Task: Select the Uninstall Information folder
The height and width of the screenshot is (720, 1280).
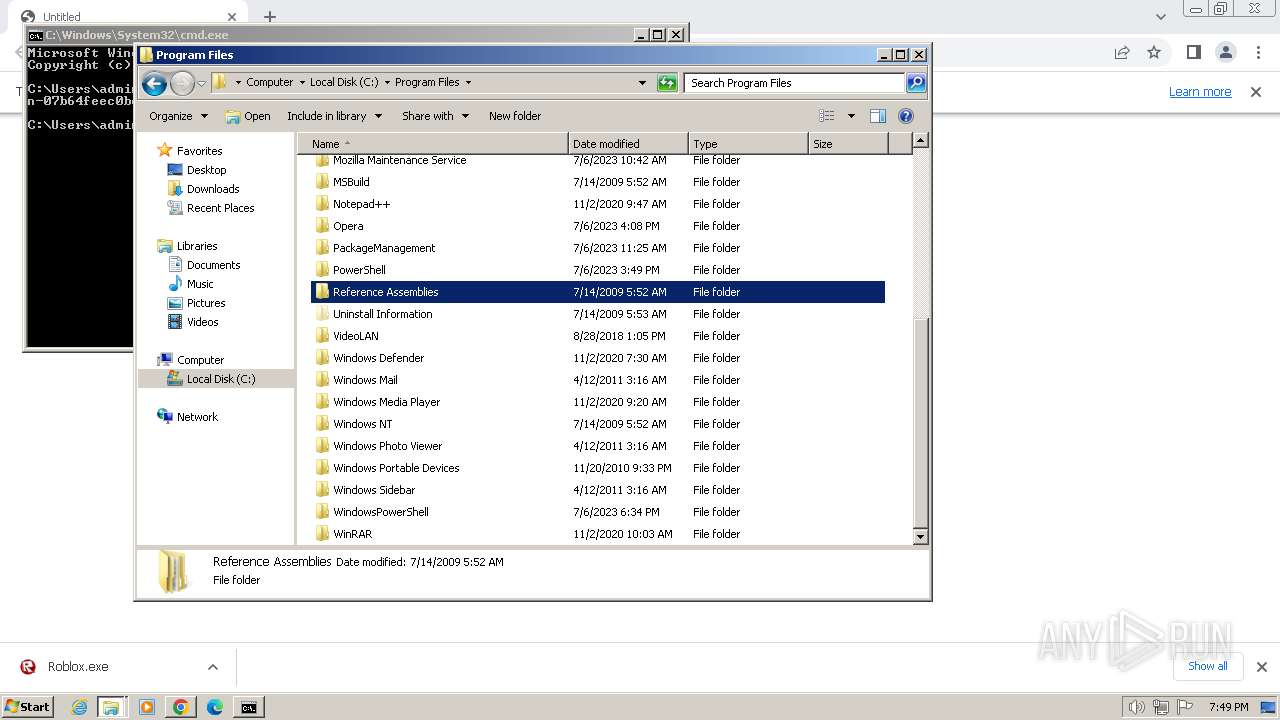Action: pos(382,314)
